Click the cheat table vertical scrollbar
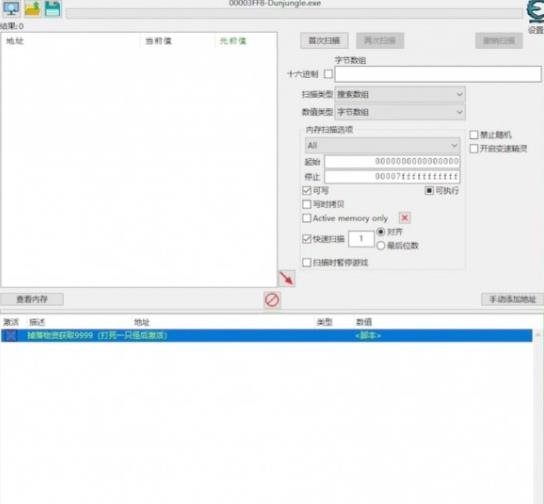This screenshot has width=544, height=504. click(x=538, y=416)
